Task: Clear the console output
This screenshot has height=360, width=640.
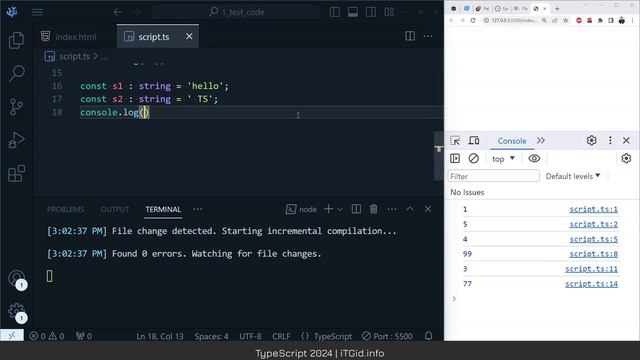Action: (x=473, y=158)
